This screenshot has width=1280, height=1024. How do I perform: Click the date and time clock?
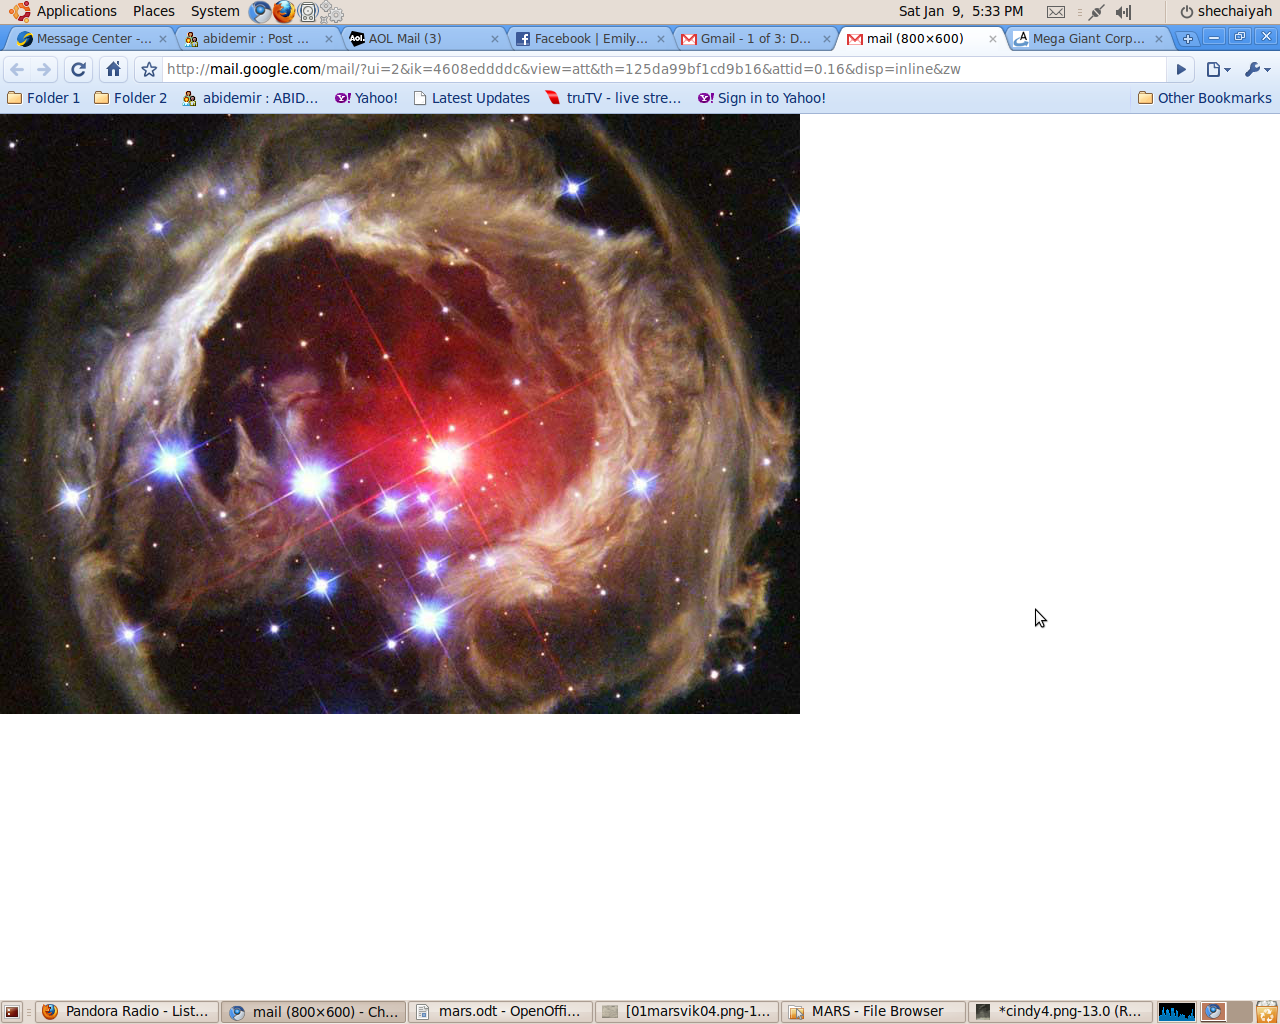tap(961, 11)
